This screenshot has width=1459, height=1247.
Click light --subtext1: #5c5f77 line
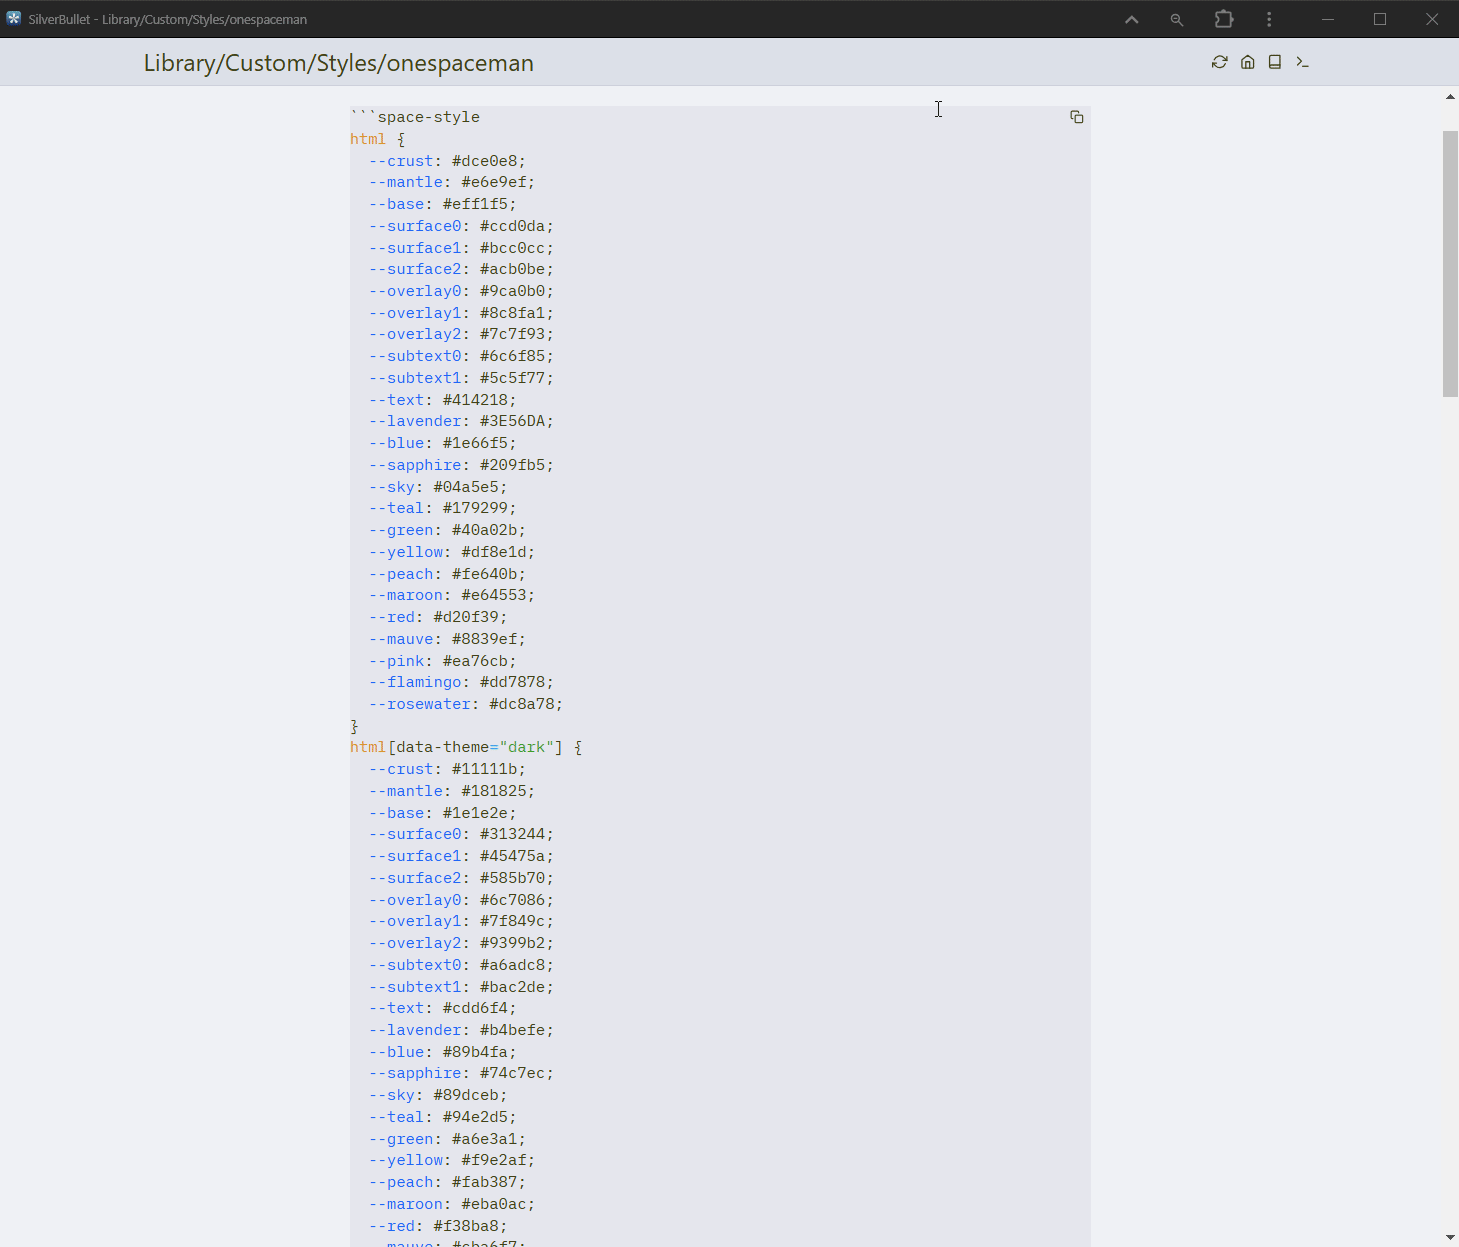[461, 378]
